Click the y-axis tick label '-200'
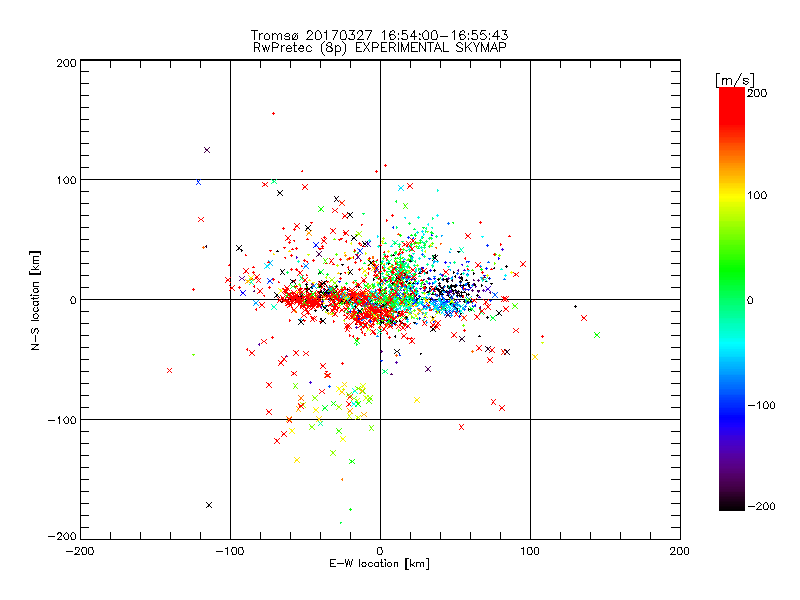800x600 pixels. (x=62, y=536)
